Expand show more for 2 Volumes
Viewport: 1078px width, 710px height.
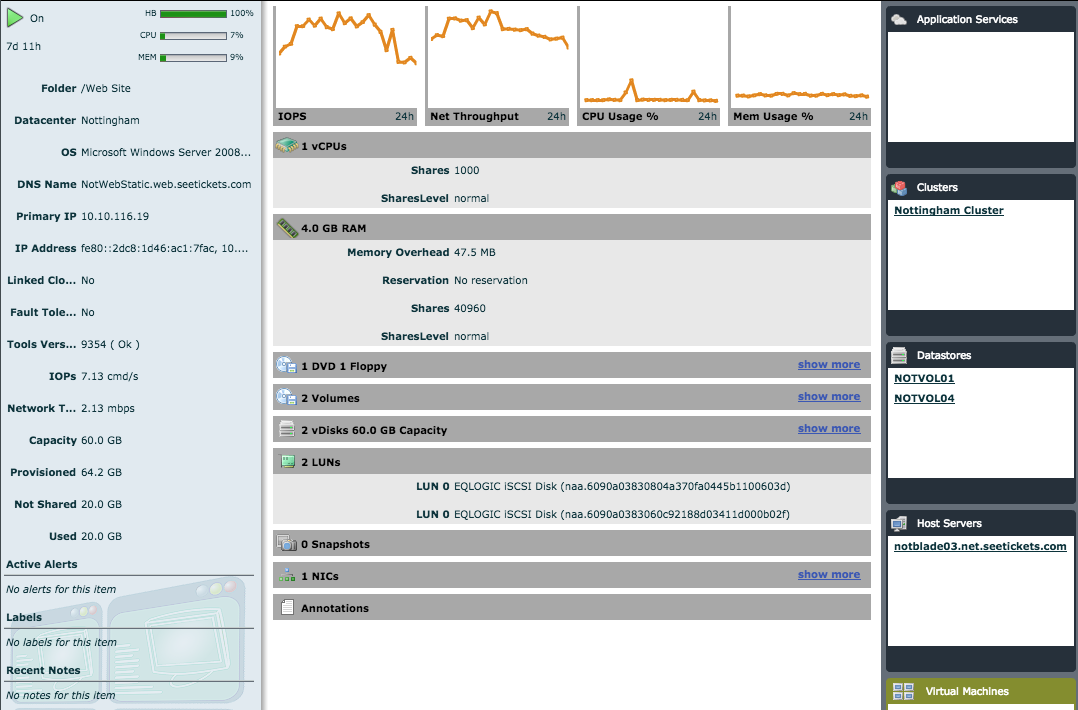click(x=828, y=396)
